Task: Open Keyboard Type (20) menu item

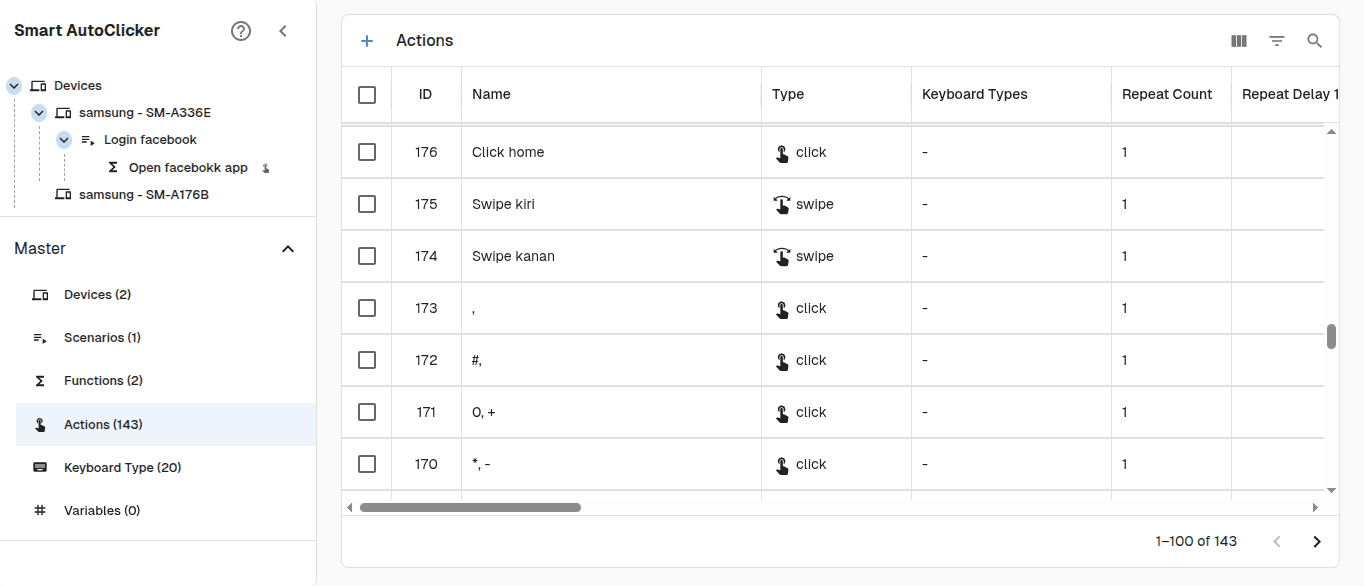Action: pos(122,468)
